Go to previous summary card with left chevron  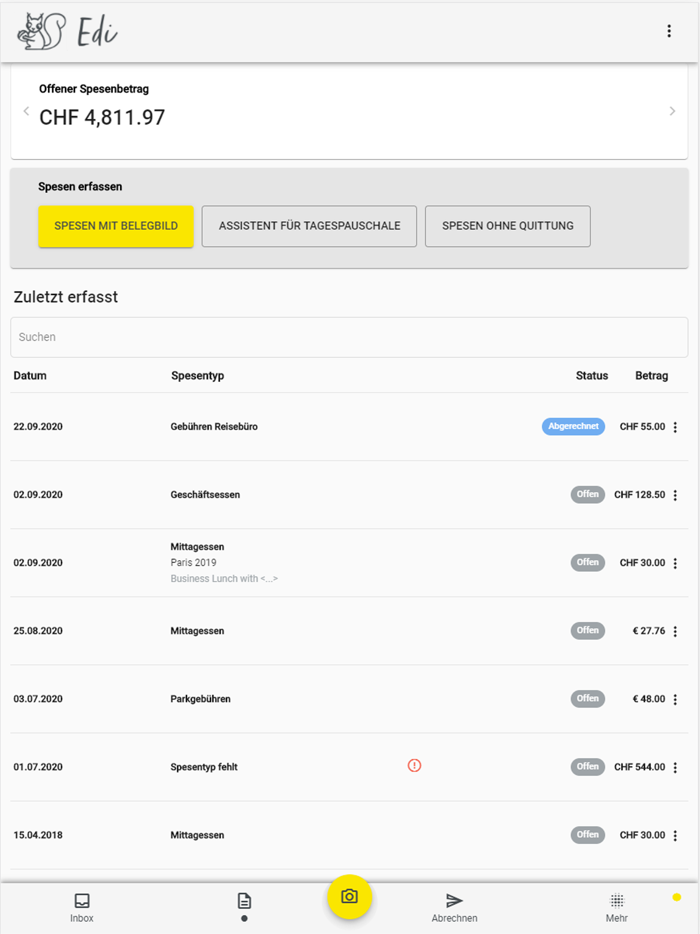(26, 111)
